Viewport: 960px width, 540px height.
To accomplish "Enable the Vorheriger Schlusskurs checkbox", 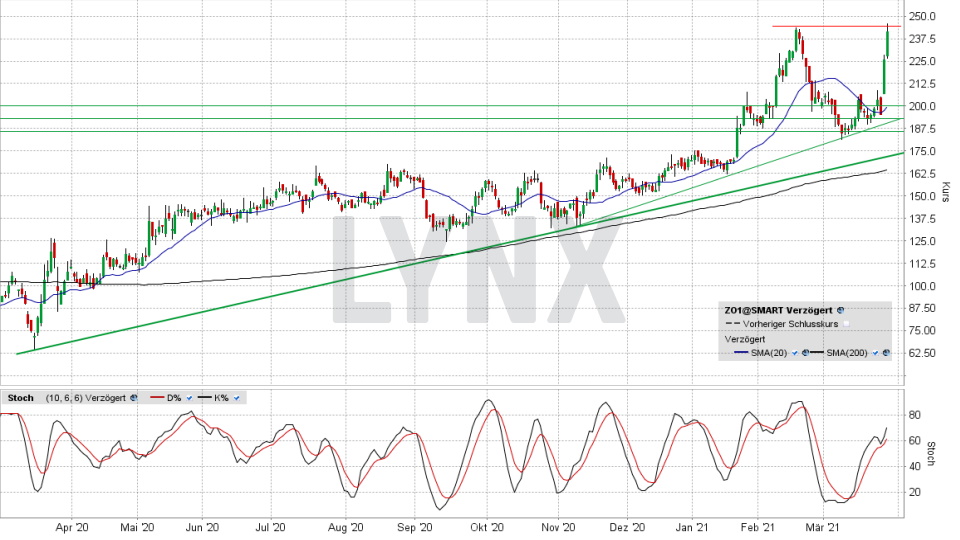I will [x=846, y=324].
